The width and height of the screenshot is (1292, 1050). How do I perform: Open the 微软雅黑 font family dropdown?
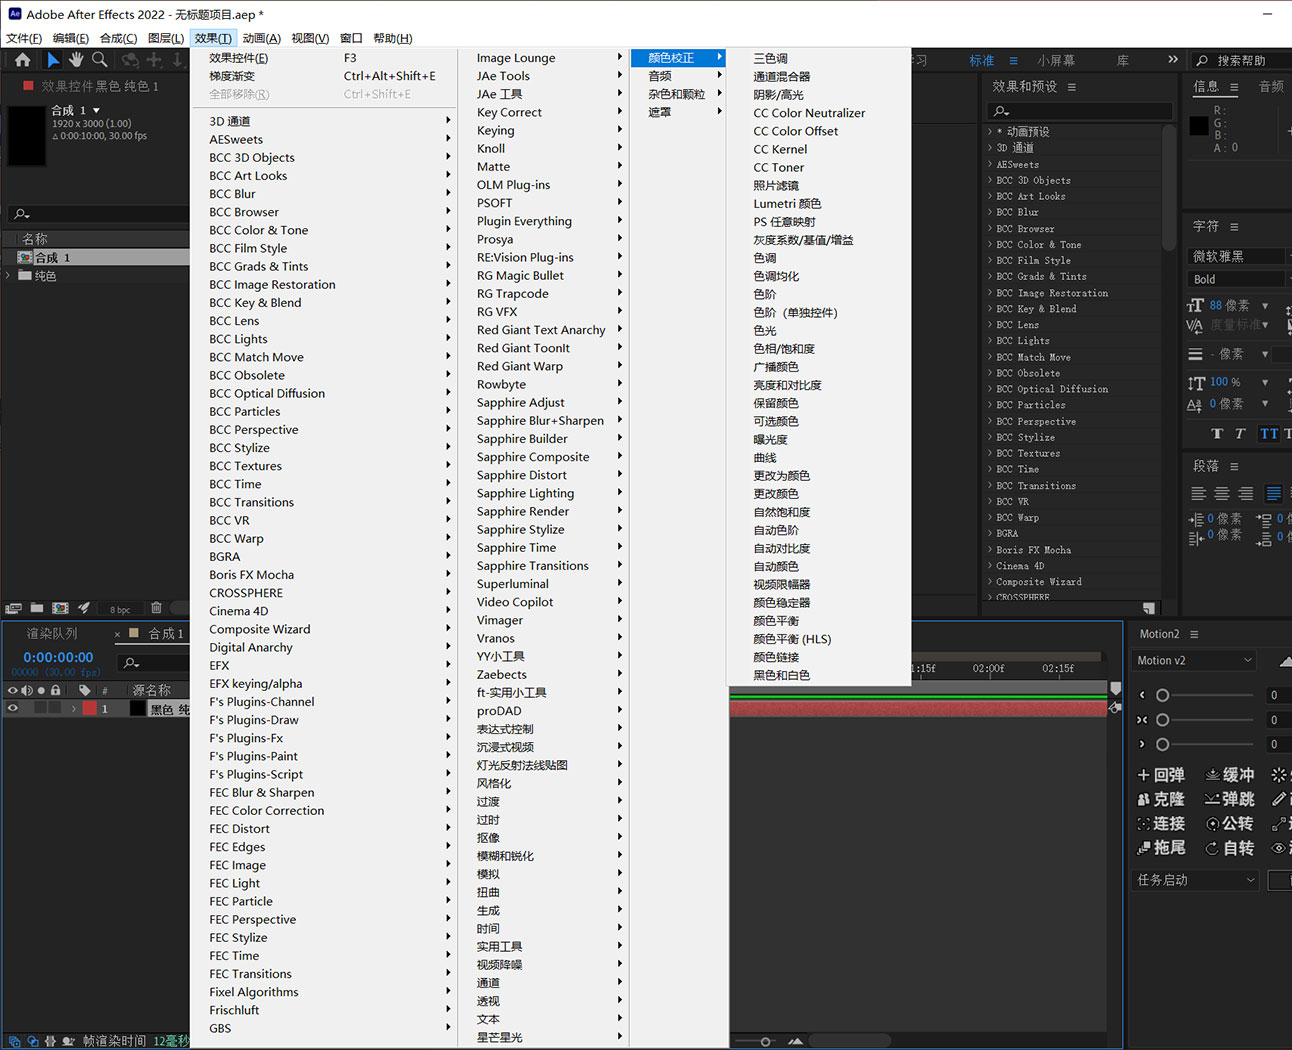pos(1238,256)
